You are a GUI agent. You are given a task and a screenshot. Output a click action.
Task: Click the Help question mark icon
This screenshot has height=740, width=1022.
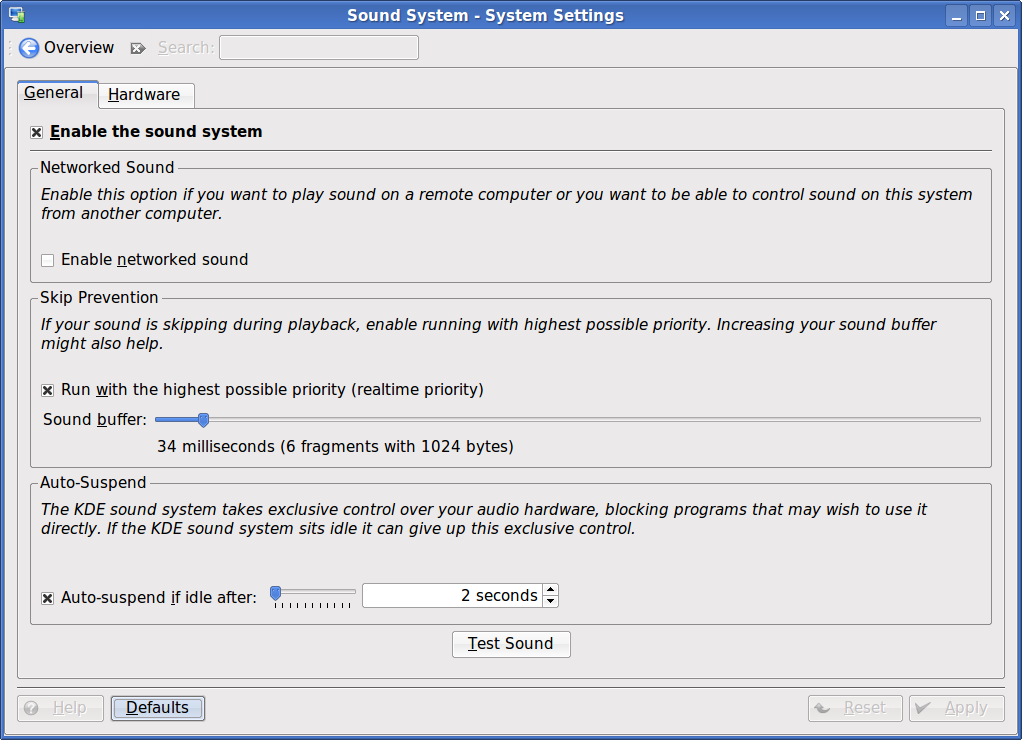click(x=31, y=708)
